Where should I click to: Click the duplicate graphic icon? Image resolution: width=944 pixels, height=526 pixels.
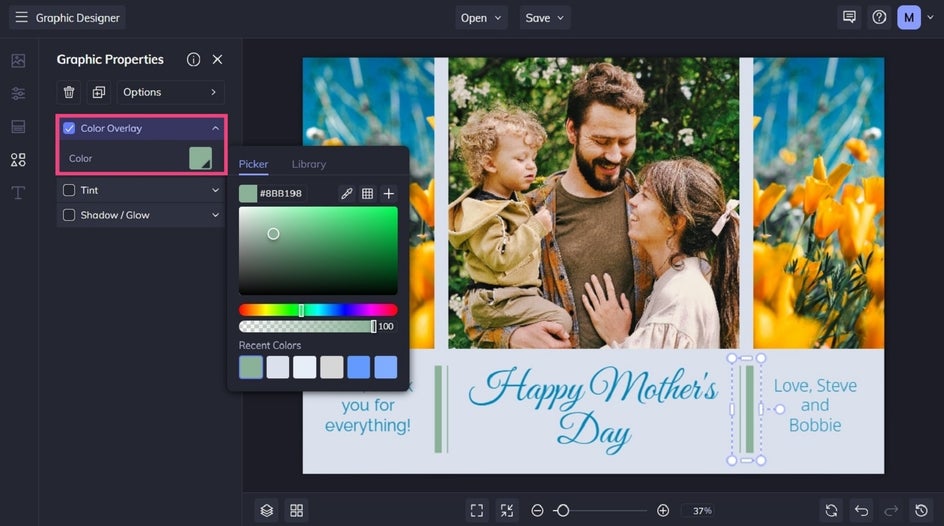[x=99, y=92]
